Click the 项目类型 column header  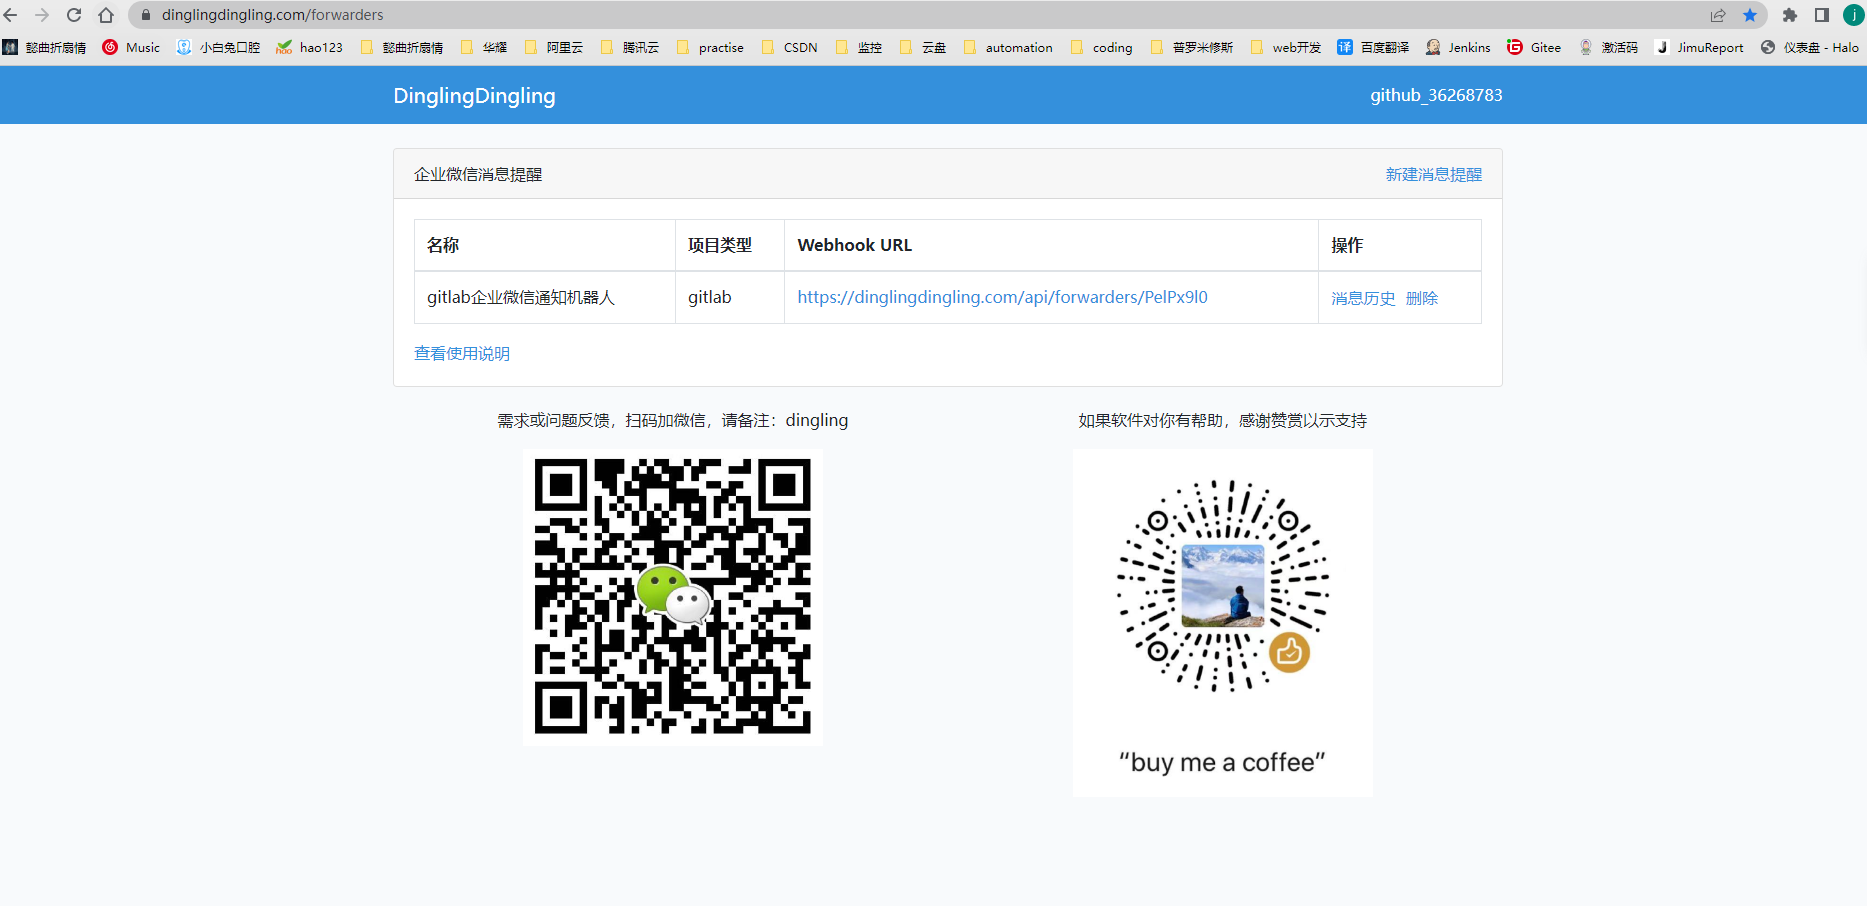click(x=730, y=245)
